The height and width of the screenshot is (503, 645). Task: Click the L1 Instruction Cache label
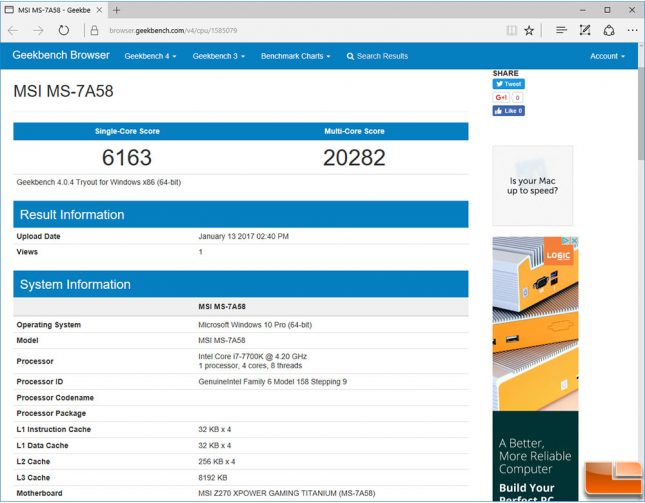tap(53, 429)
